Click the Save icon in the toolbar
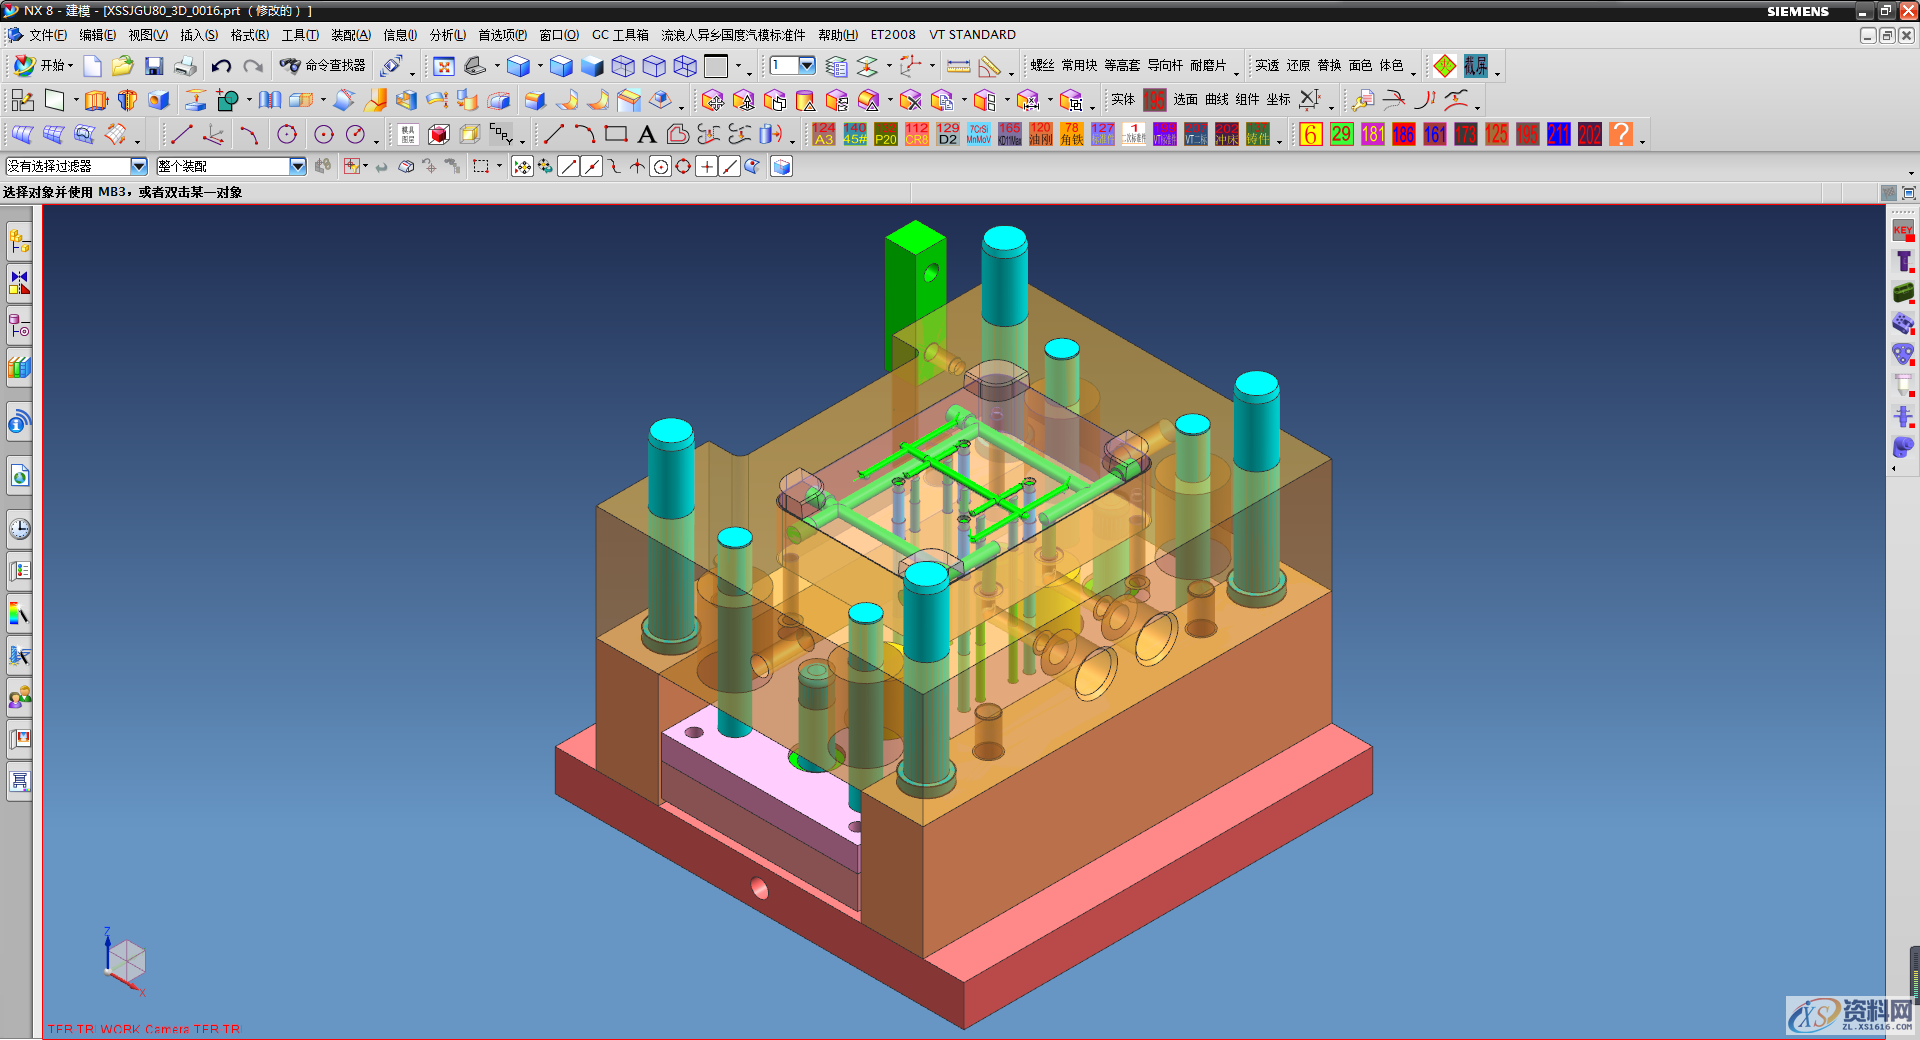Viewport: 1920px width, 1040px height. tap(154, 66)
